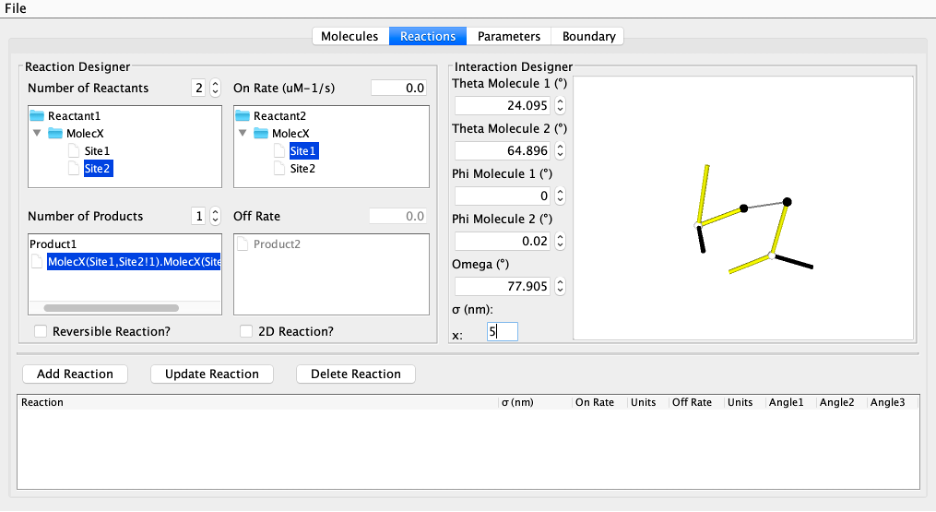Screen dimensions: 936x512
Task: Click the On Rate column header
Action: pos(599,402)
